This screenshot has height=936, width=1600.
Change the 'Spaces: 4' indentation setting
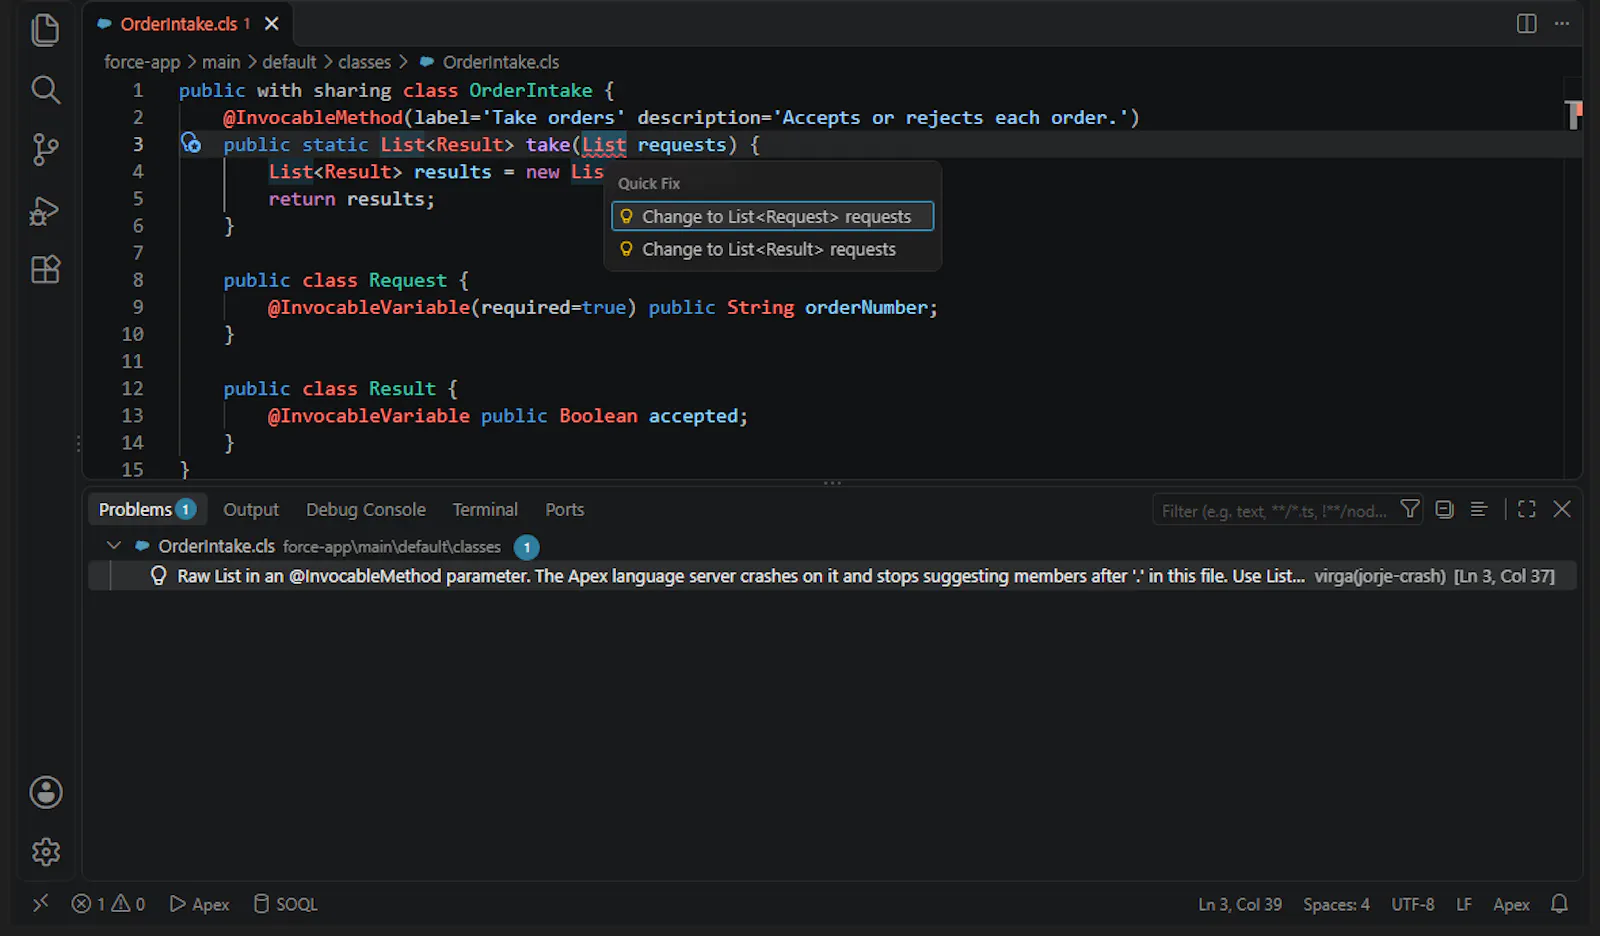click(x=1336, y=904)
